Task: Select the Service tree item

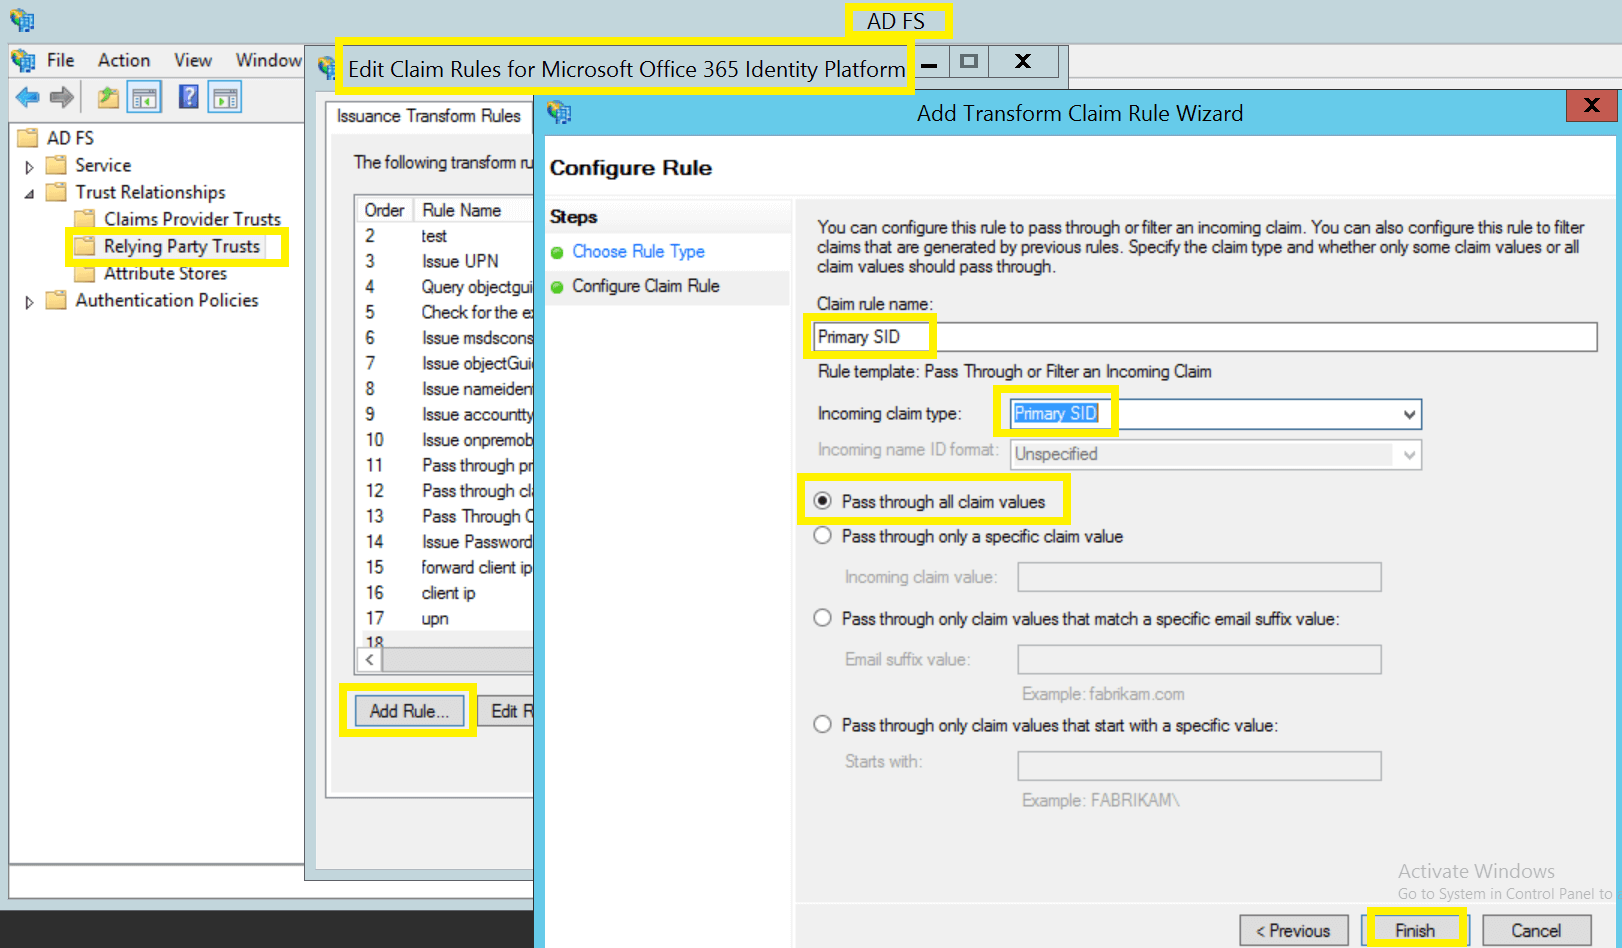Action: point(103,165)
